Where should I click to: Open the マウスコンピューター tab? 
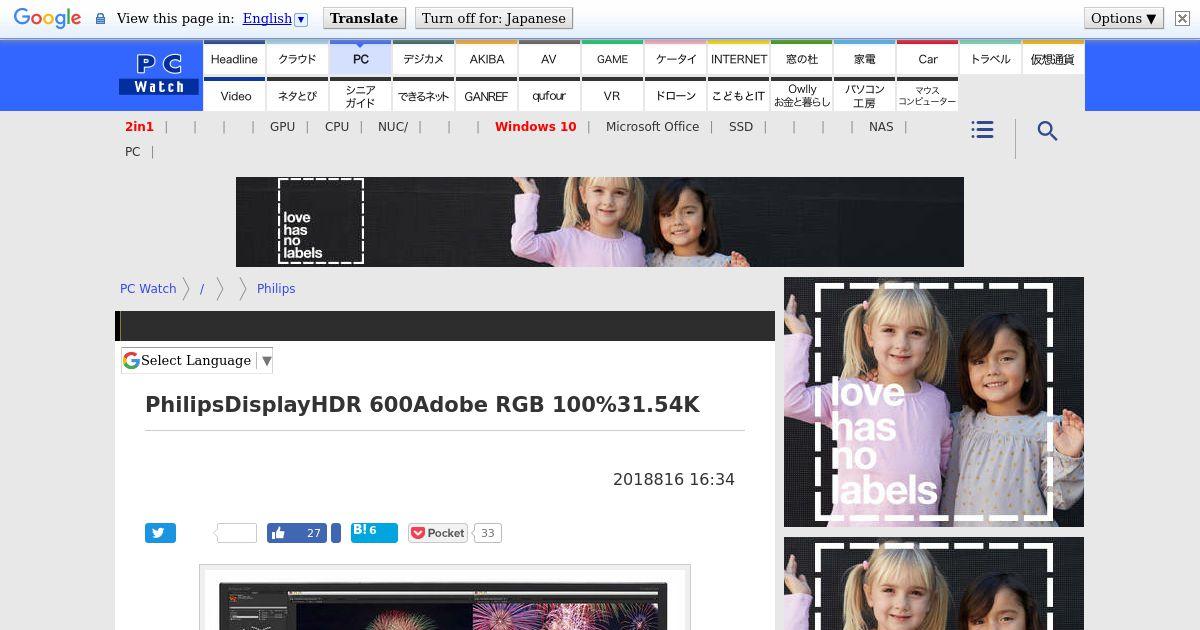pos(927,95)
